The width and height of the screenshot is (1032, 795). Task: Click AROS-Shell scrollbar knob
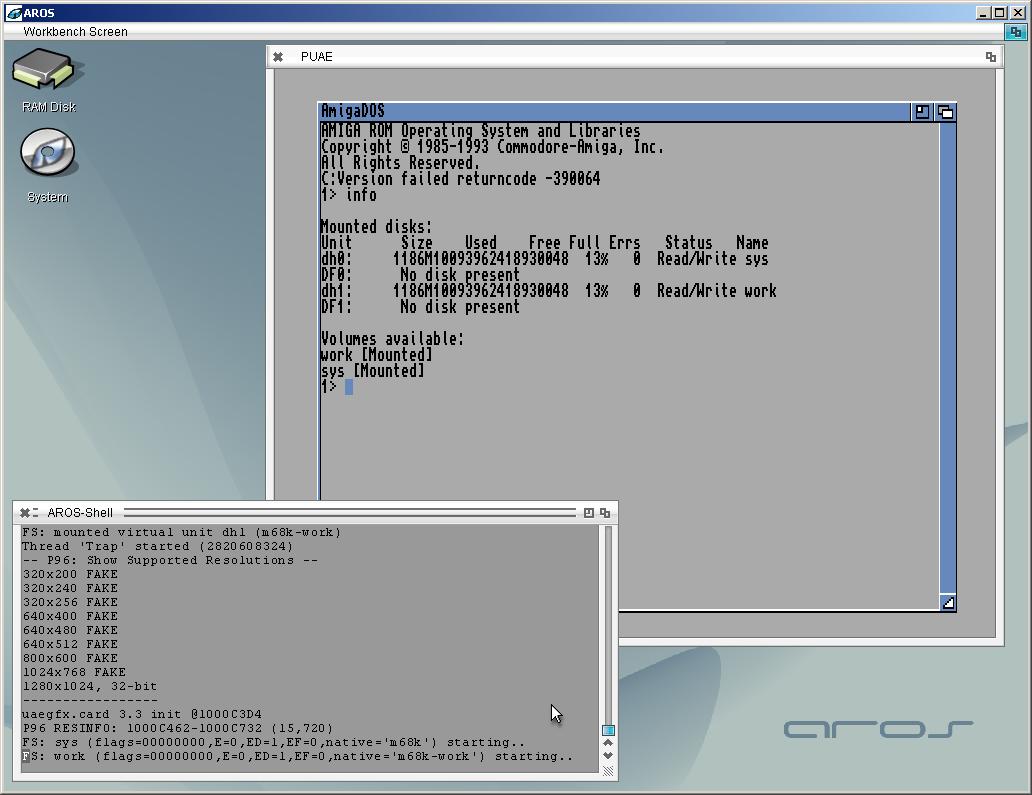click(608, 730)
